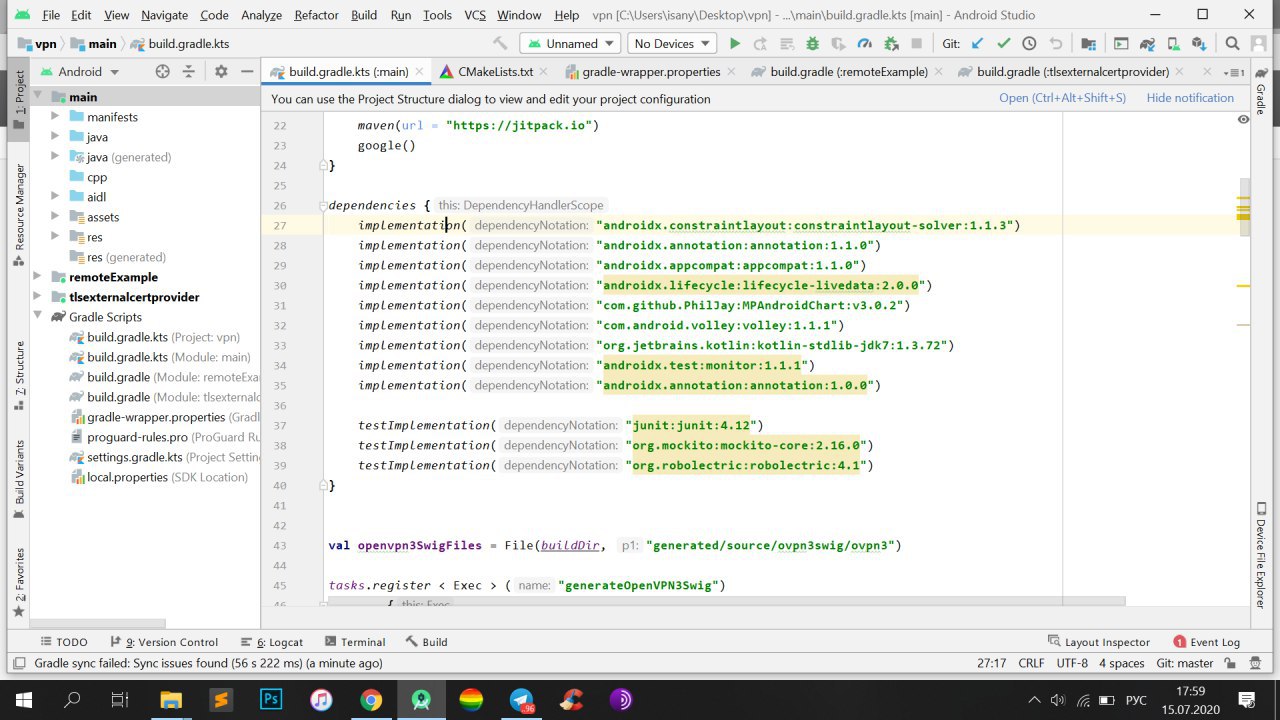Open Telegram from the Windows taskbar
This screenshot has height=720, width=1280.
pyautogui.click(x=521, y=700)
